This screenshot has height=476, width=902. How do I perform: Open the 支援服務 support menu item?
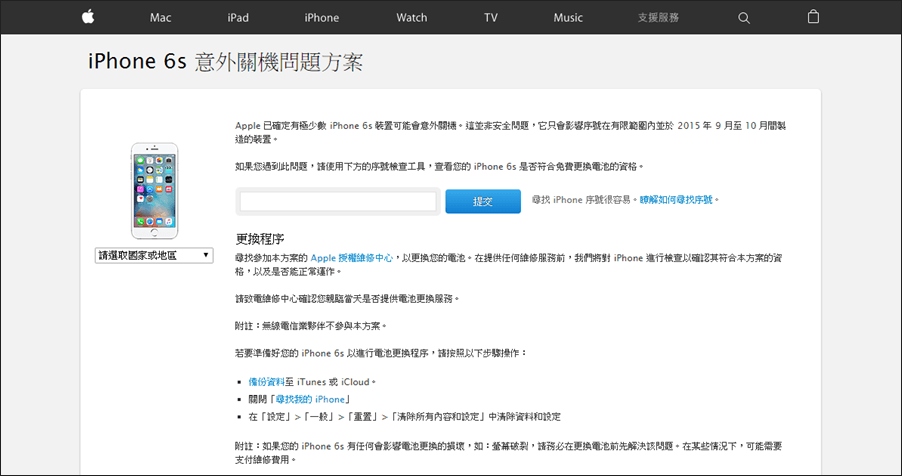tap(658, 18)
